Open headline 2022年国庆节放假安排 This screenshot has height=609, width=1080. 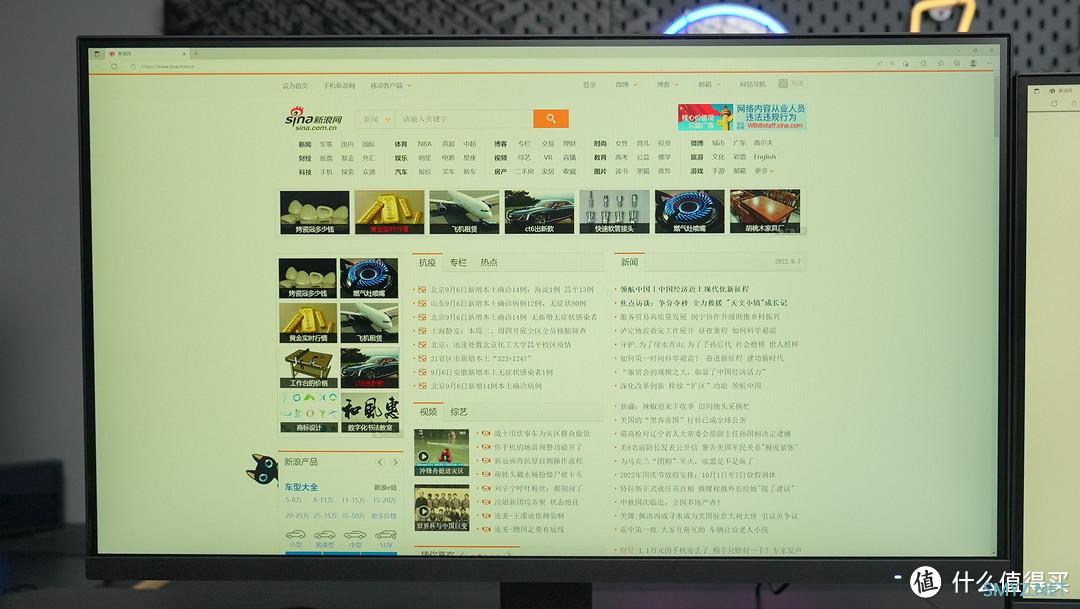[698, 475]
